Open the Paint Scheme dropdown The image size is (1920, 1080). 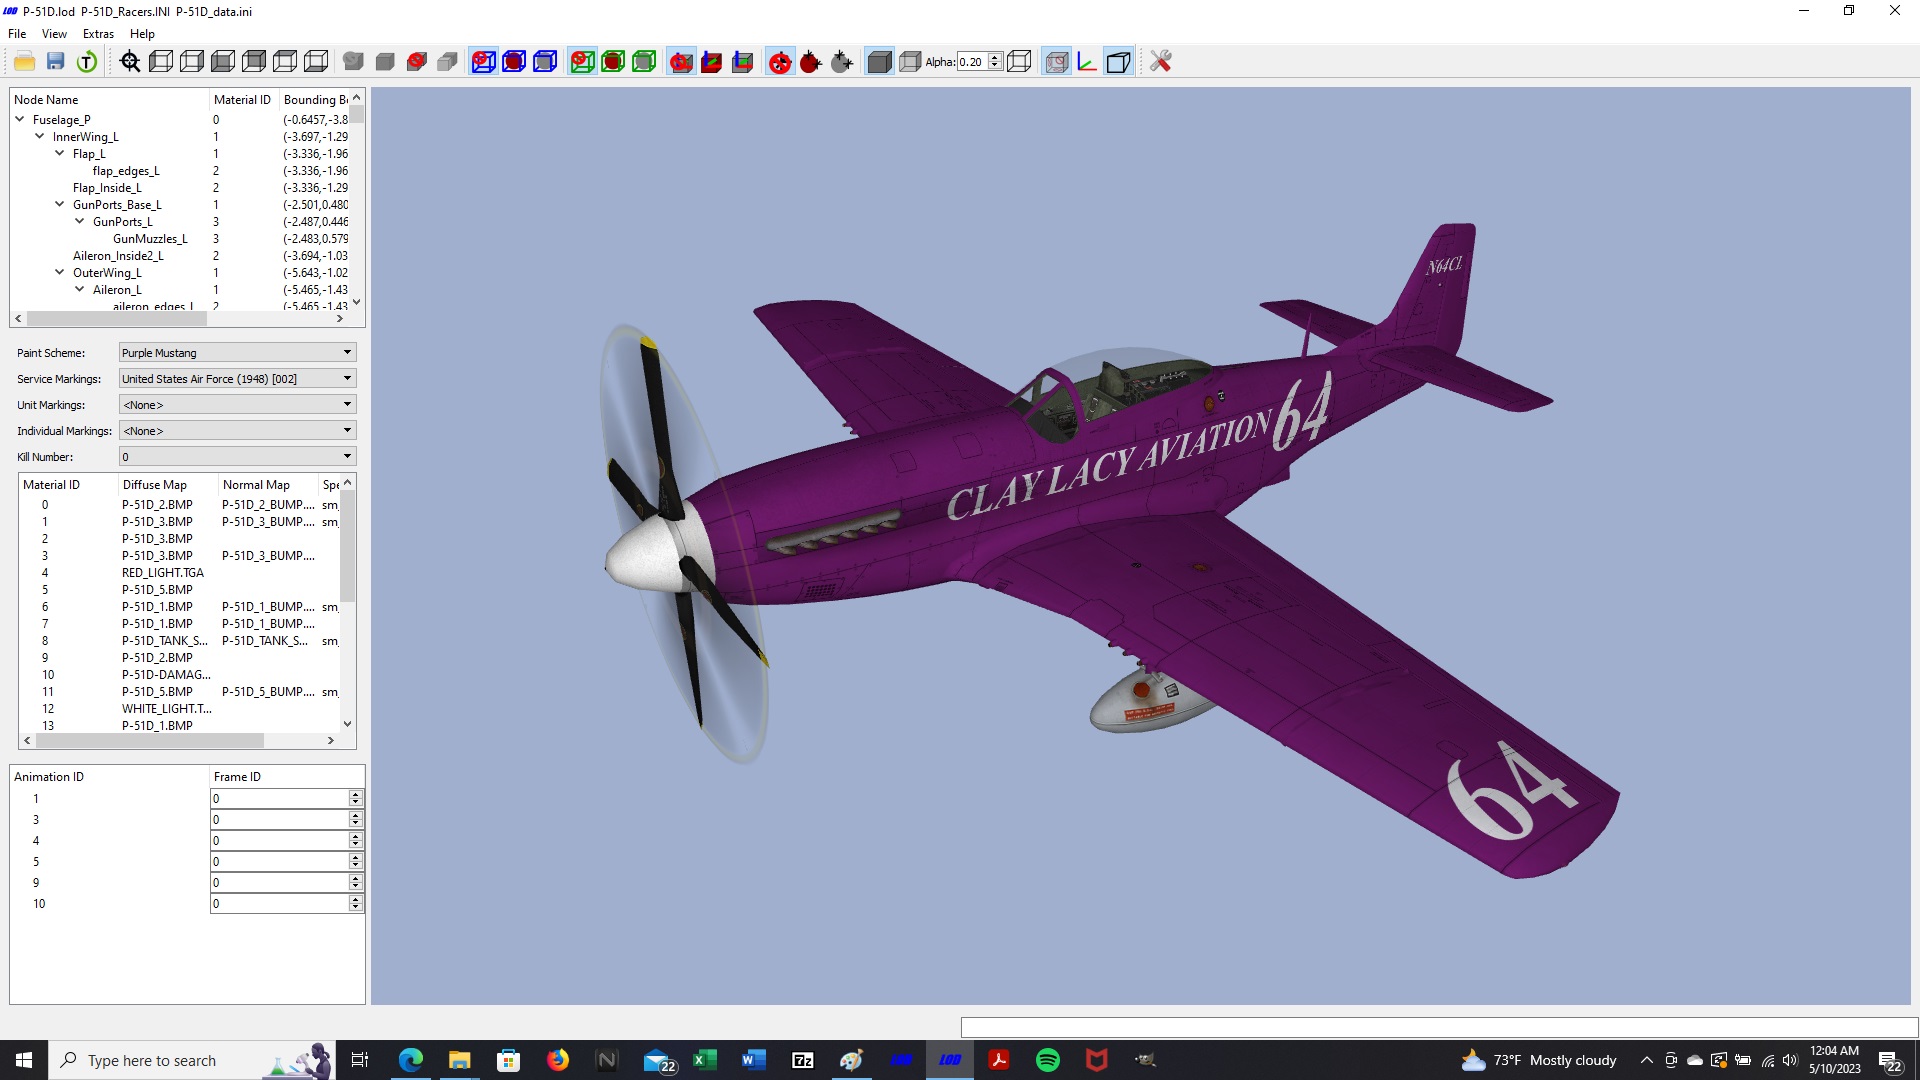pos(238,353)
